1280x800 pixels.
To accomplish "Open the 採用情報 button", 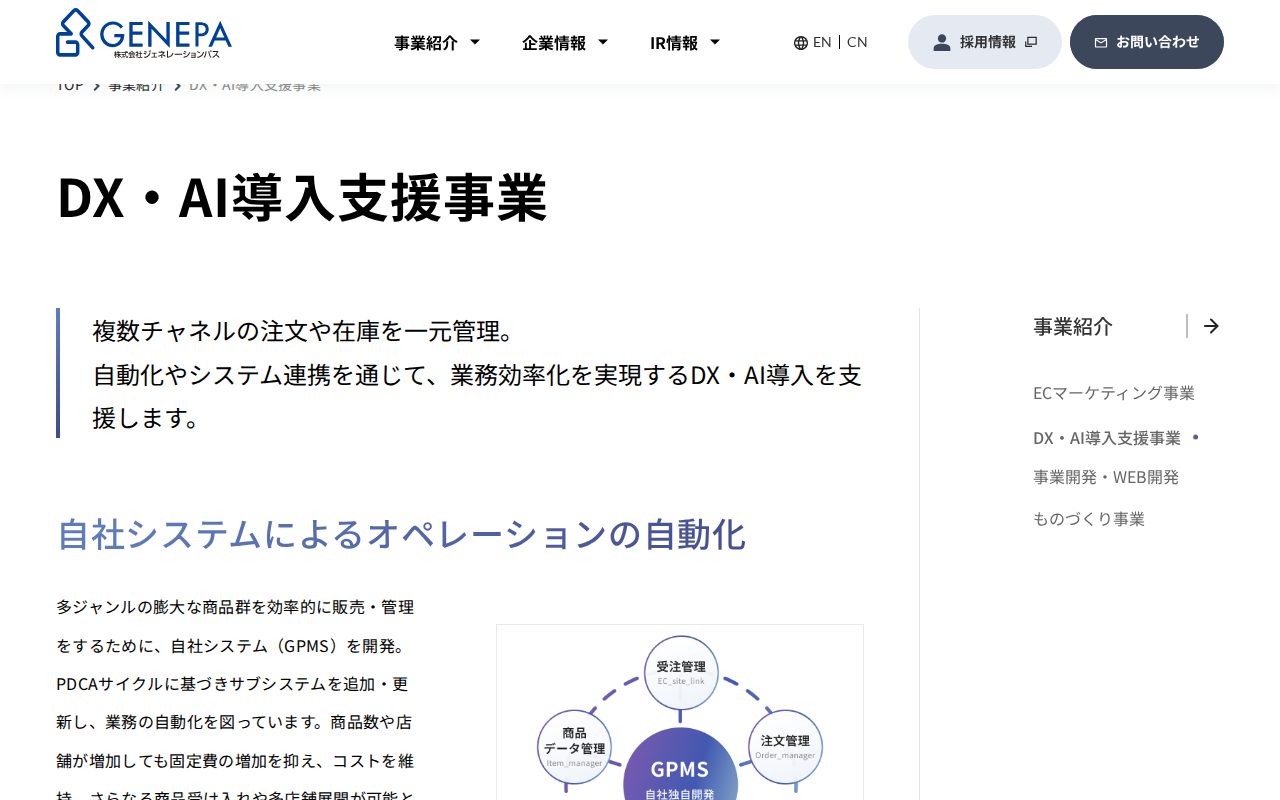I will [x=985, y=42].
